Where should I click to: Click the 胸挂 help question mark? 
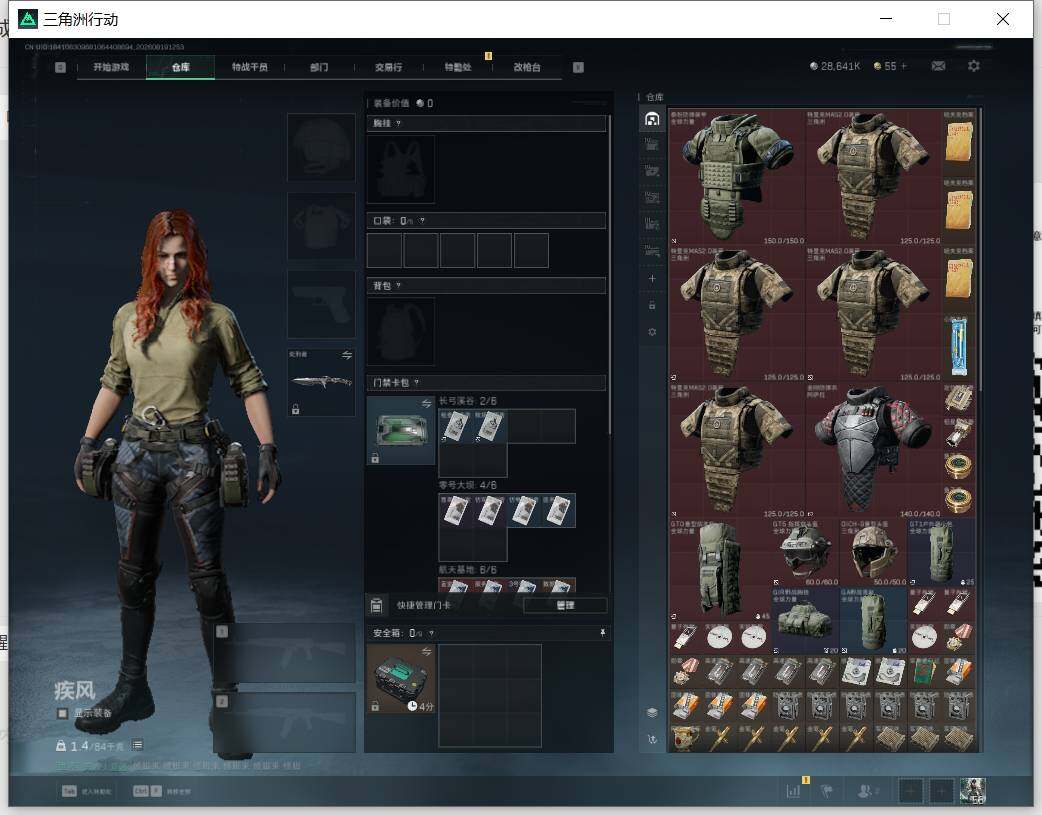coord(398,124)
